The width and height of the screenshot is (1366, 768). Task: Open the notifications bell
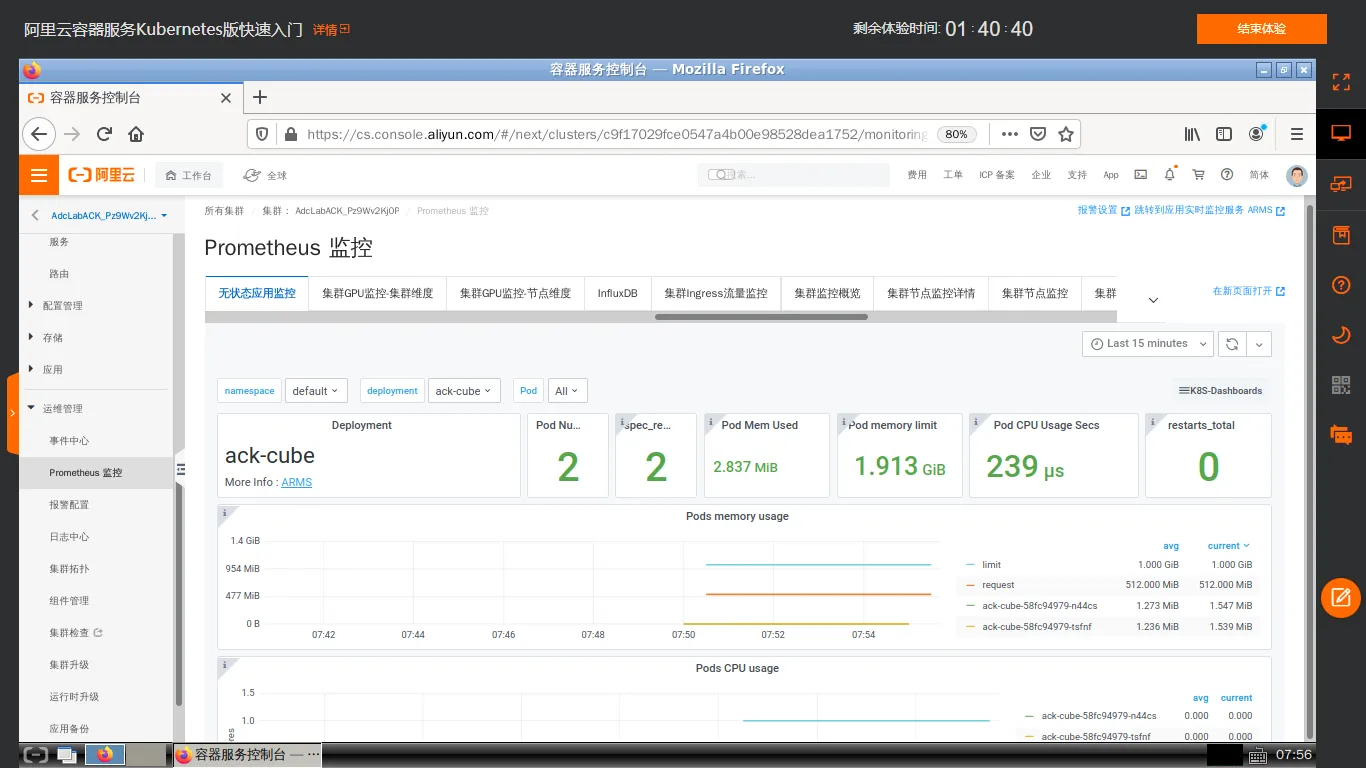[x=1170, y=175]
